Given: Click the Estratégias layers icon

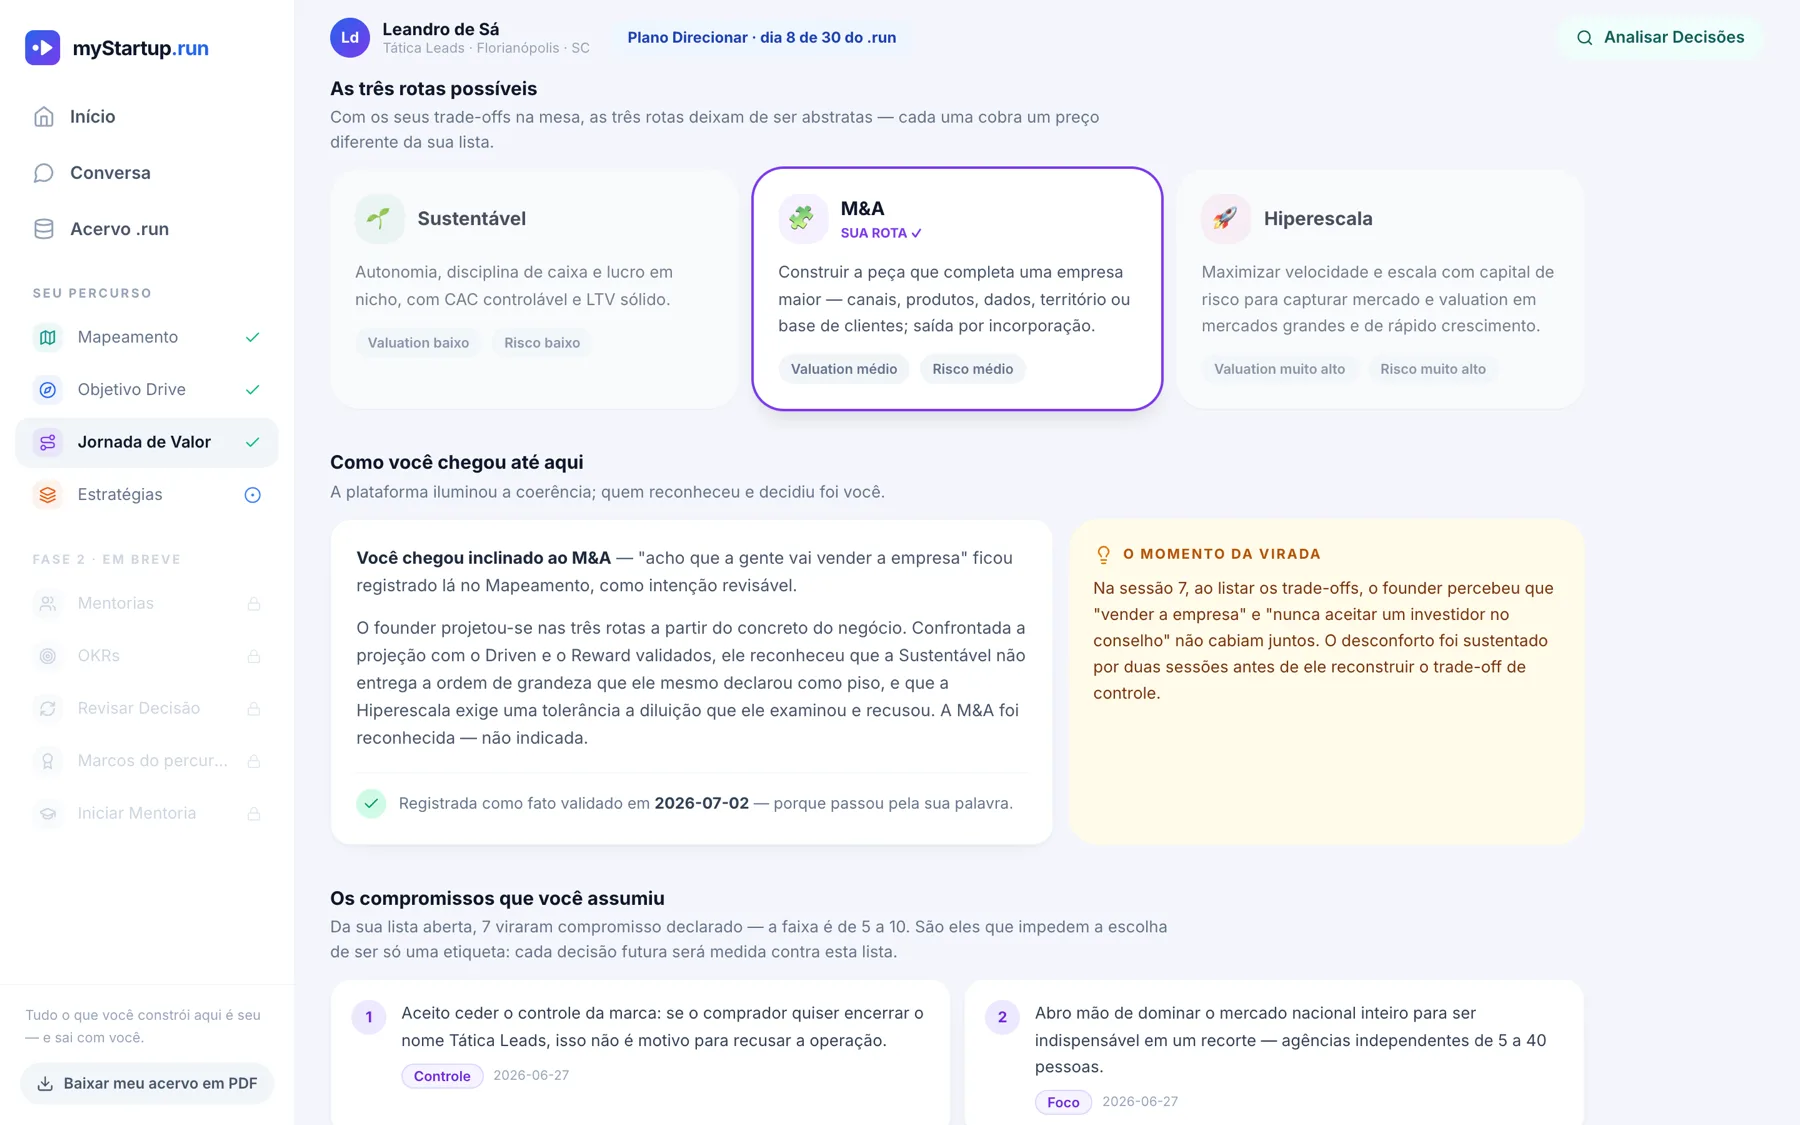Looking at the screenshot, I should [47, 495].
